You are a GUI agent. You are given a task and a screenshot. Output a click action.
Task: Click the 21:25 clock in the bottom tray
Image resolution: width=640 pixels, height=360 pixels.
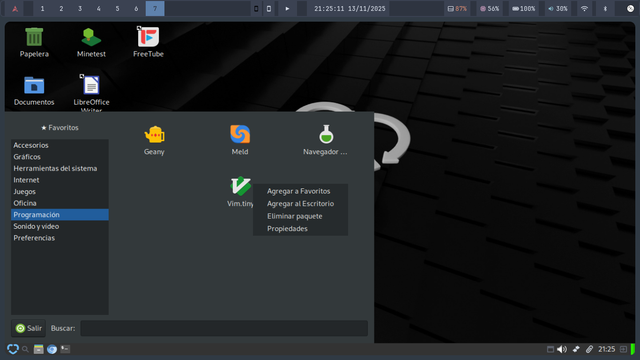[x=607, y=349]
